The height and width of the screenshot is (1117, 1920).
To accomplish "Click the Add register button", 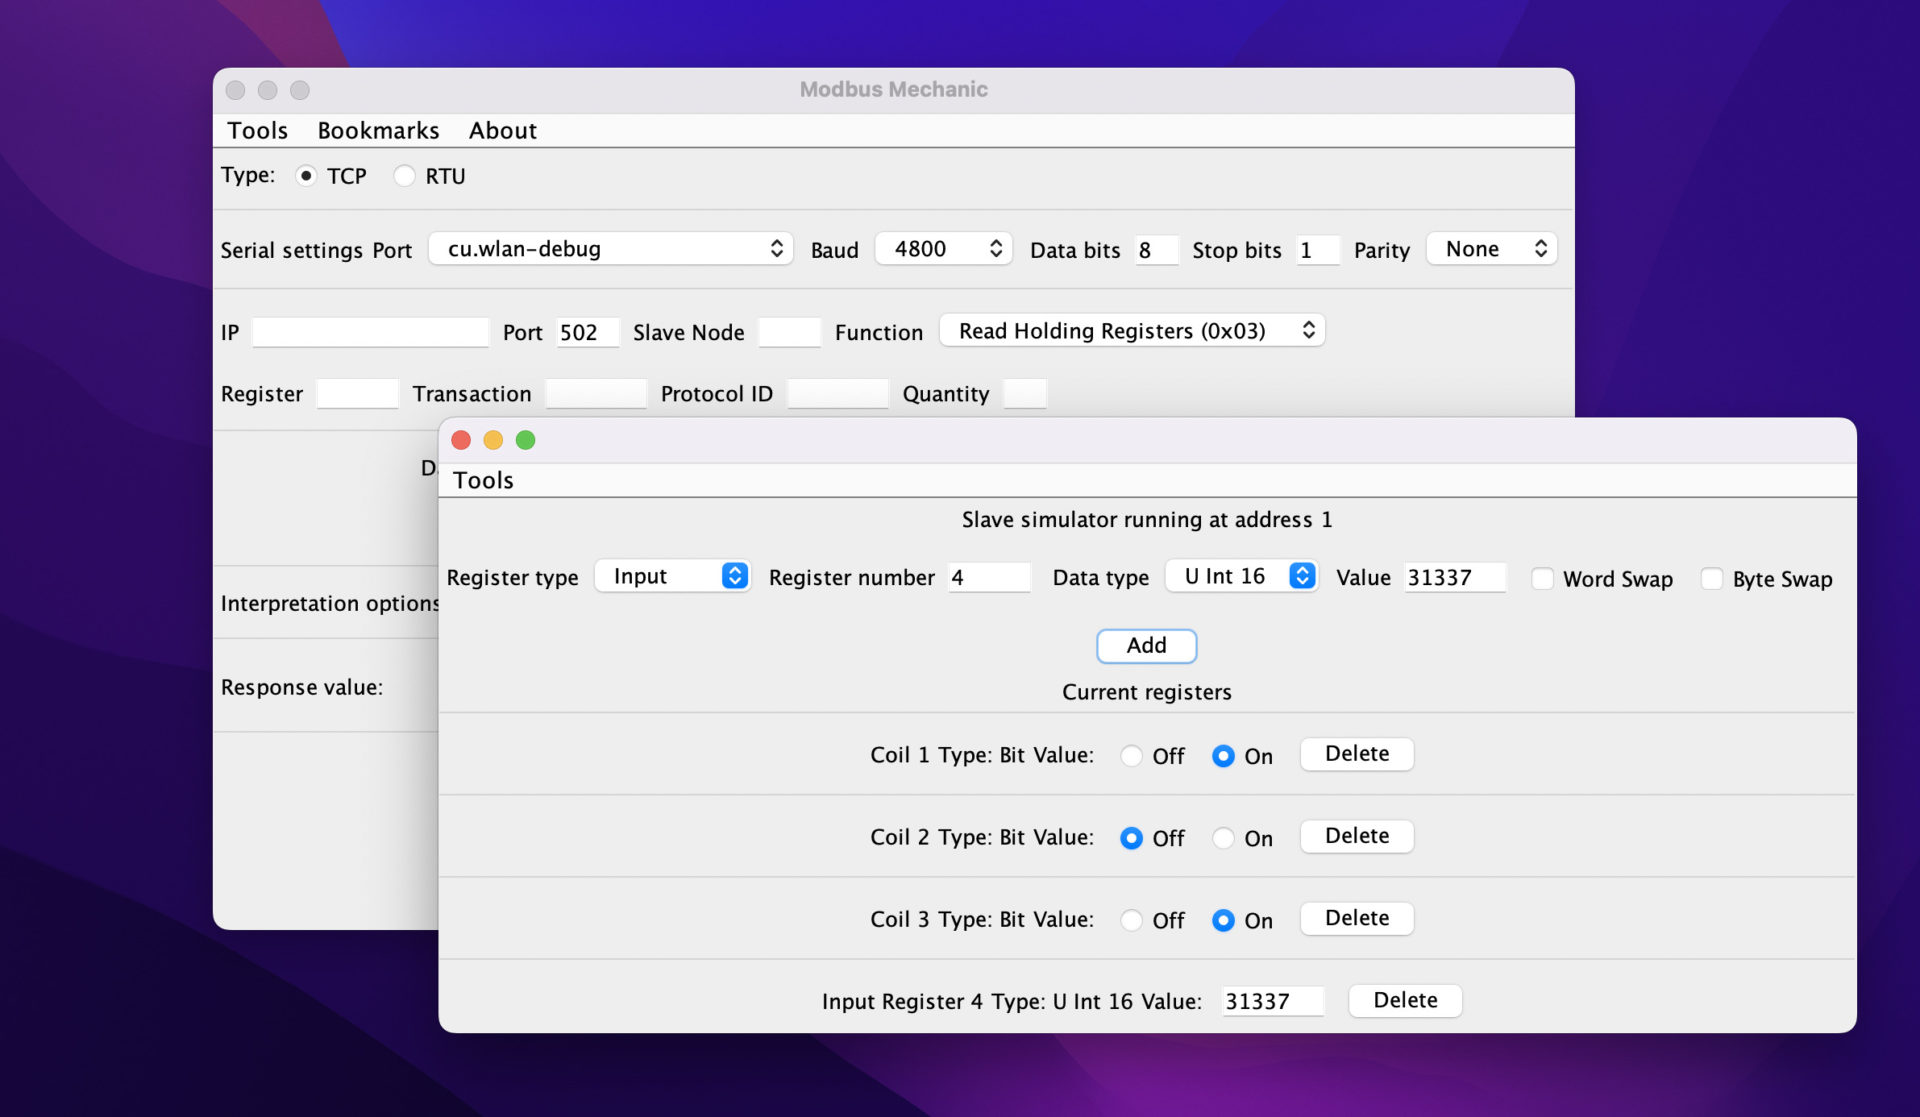I will (x=1146, y=646).
